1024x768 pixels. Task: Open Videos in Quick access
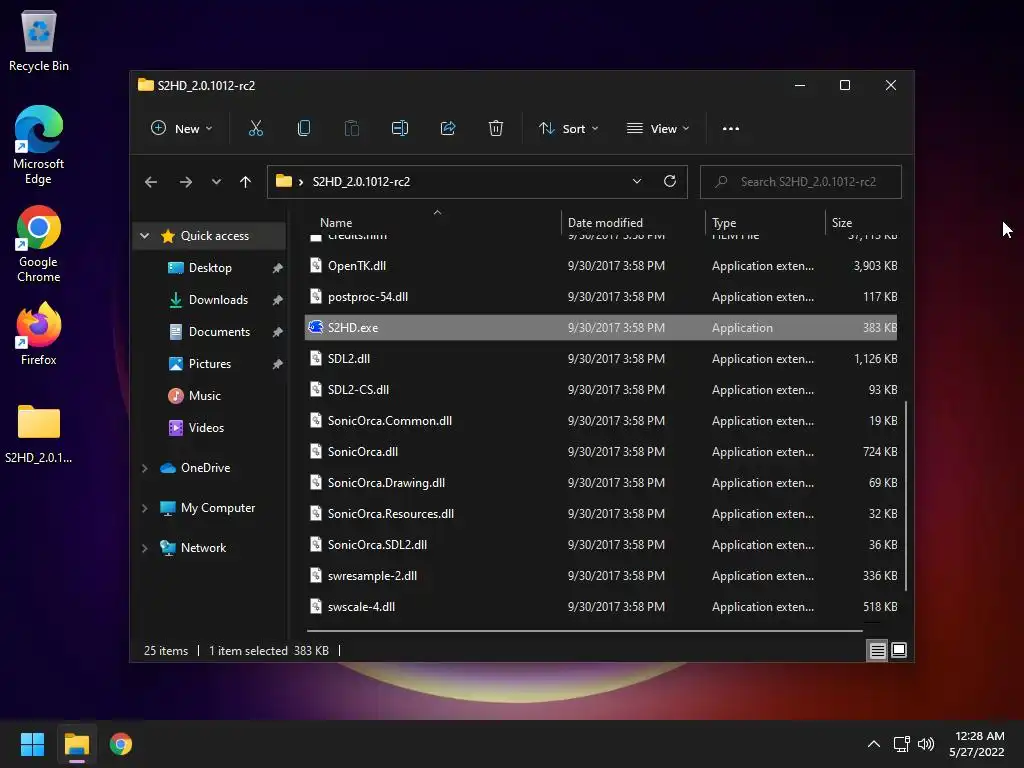pyautogui.click(x=206, y=428)
